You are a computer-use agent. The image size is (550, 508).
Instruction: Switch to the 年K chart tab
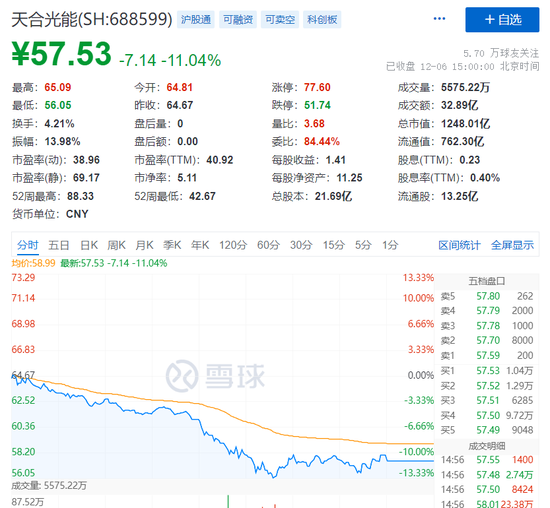click(x=200, y=245)
